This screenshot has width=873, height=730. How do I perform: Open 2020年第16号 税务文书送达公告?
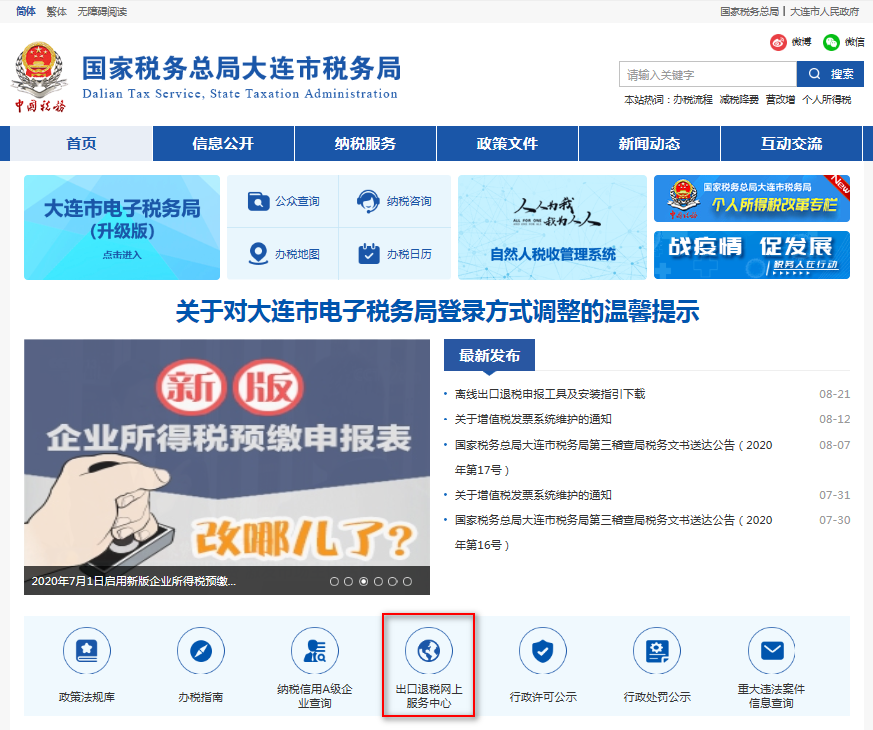pos(614,532)
